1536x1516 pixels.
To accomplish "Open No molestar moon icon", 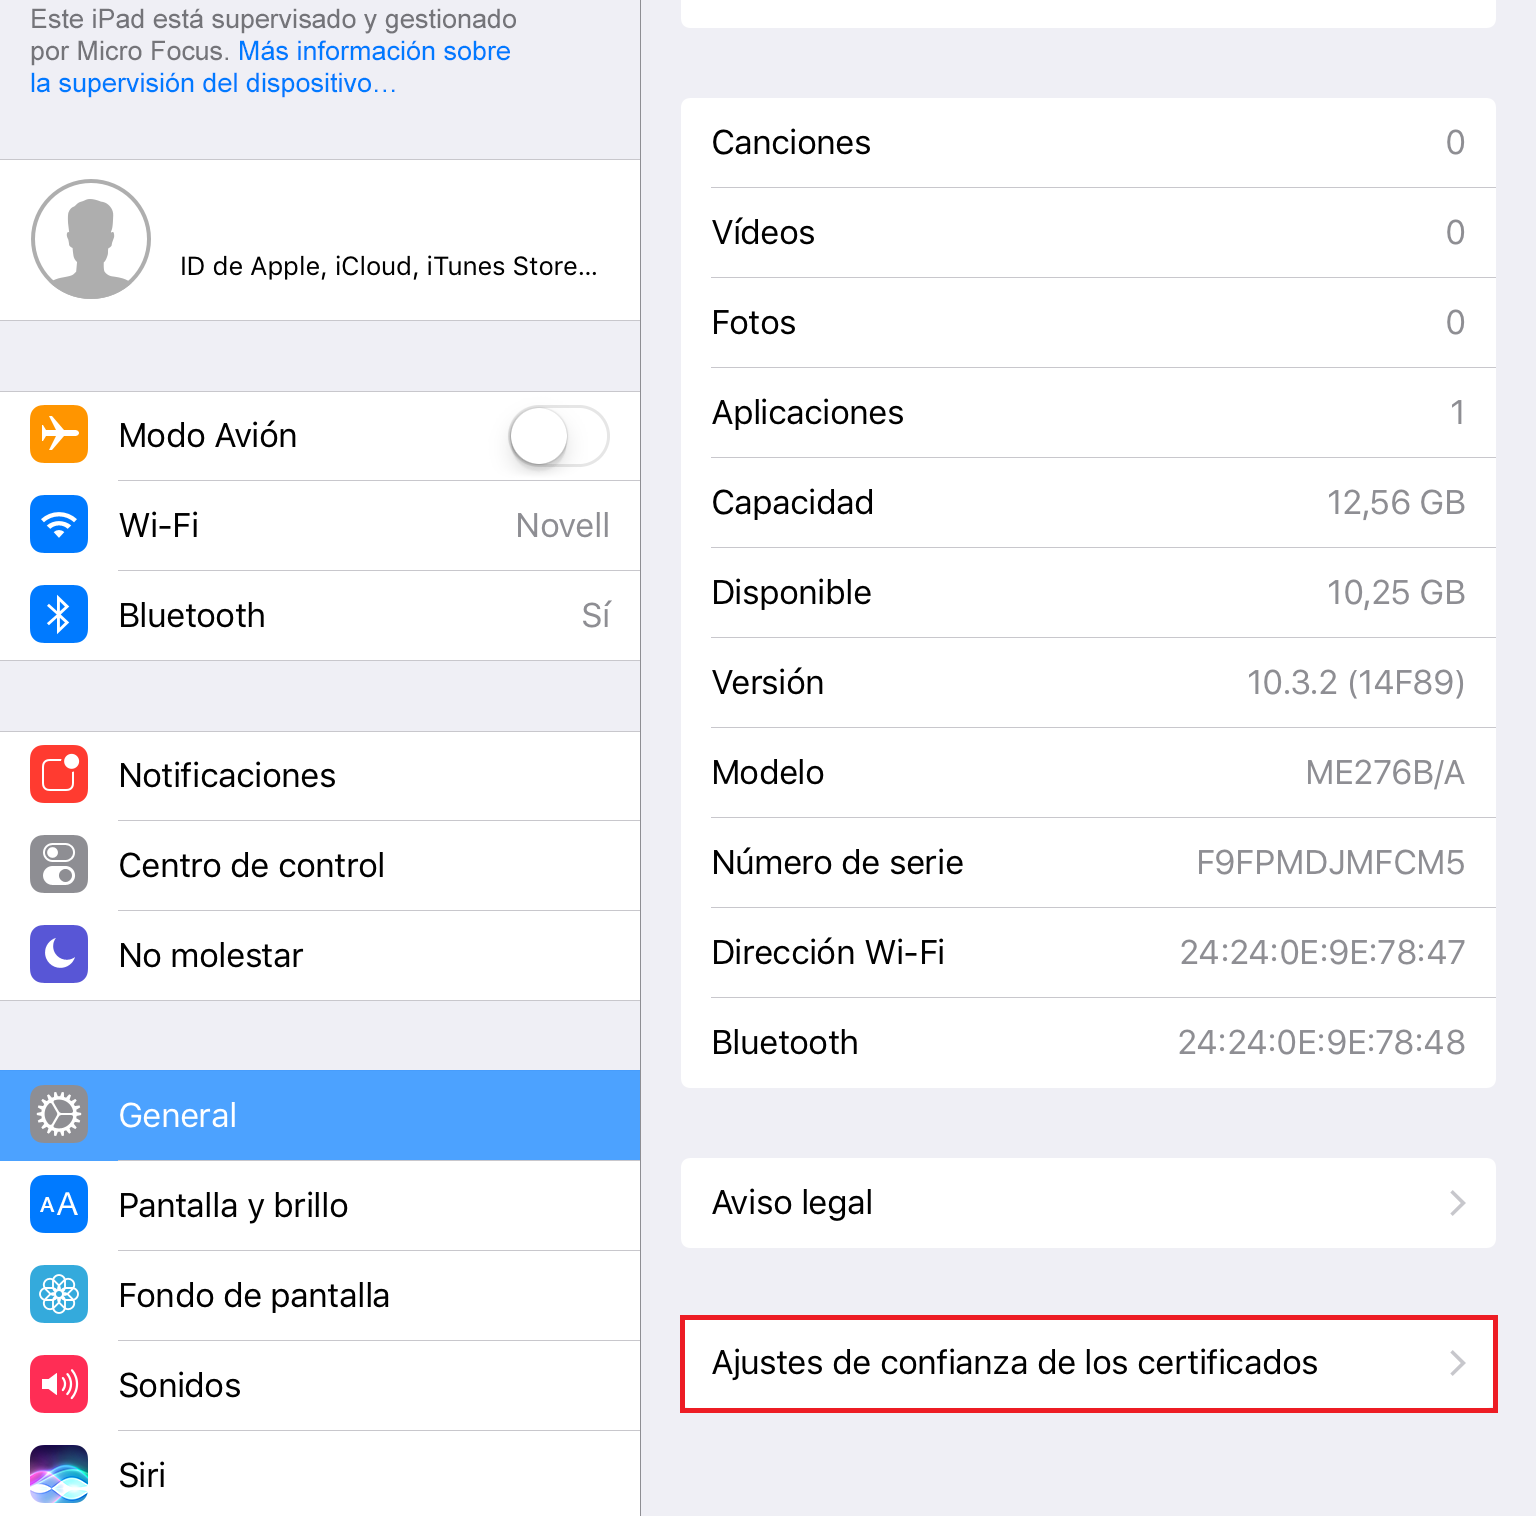I will [59, 954].
